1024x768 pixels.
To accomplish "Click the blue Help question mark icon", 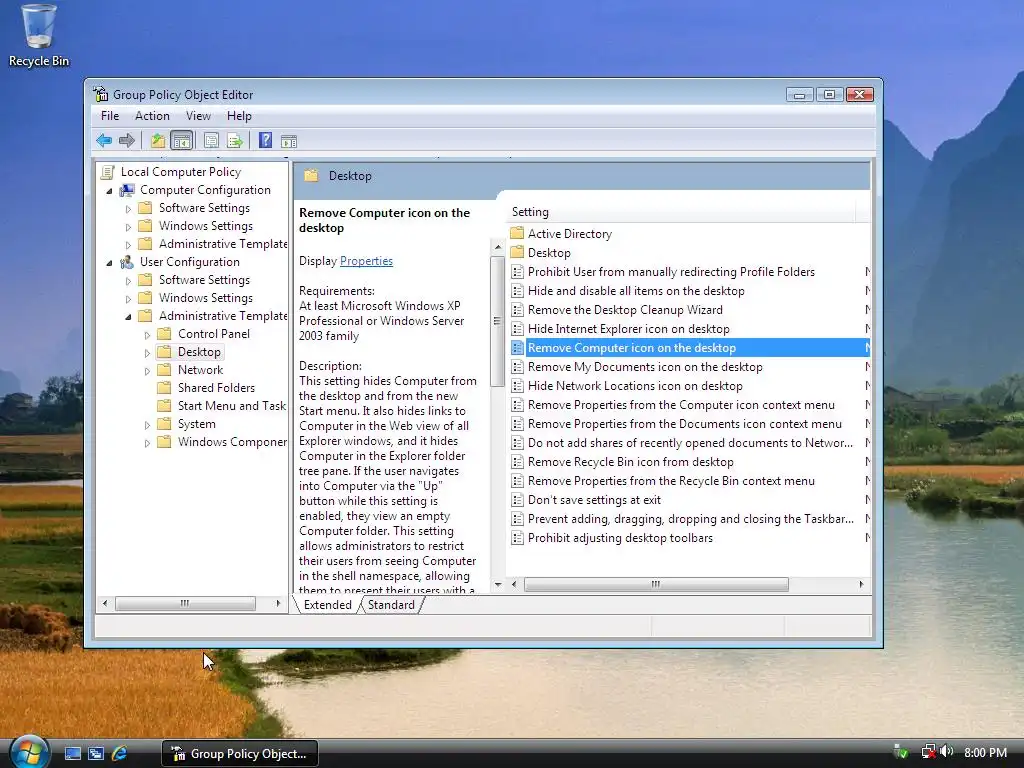I will [265, 140].
